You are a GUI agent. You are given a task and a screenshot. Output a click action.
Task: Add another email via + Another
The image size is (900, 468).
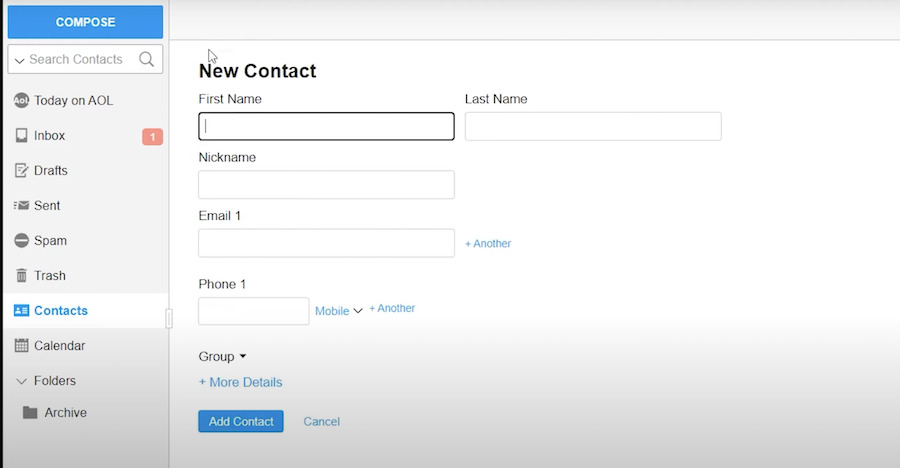point(488,243)
